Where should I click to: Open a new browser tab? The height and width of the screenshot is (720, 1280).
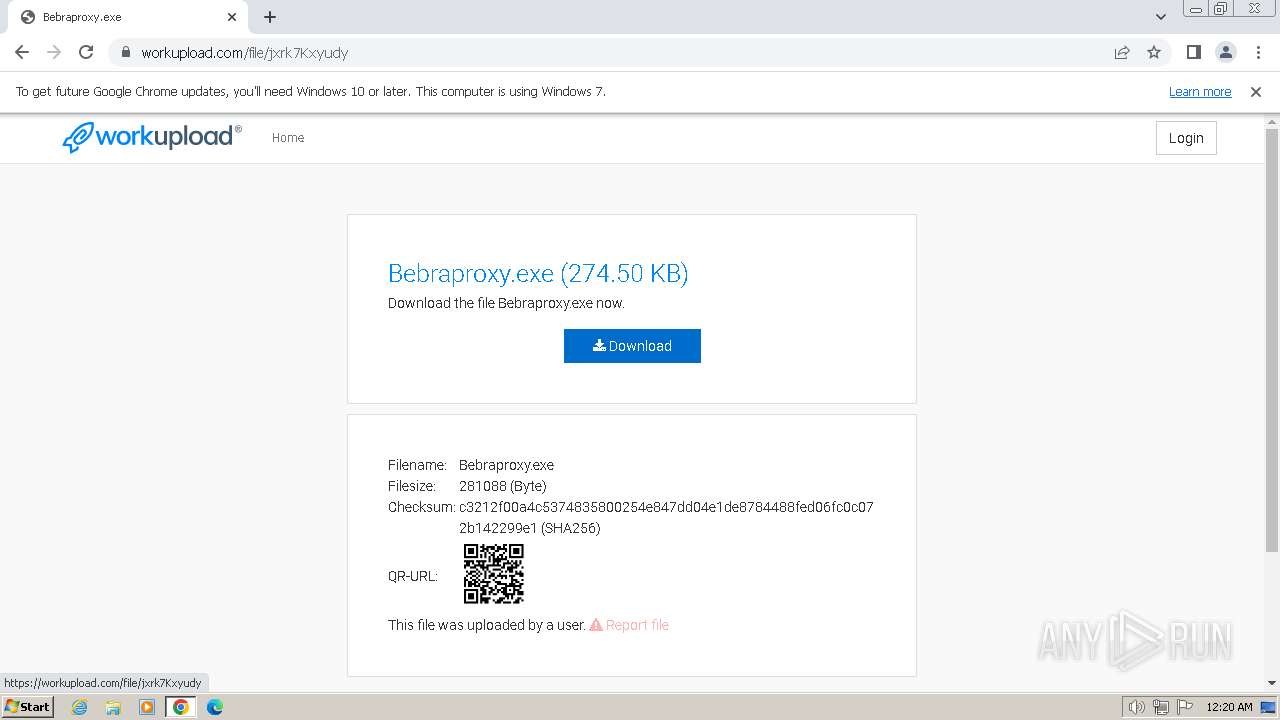point(270,17)
